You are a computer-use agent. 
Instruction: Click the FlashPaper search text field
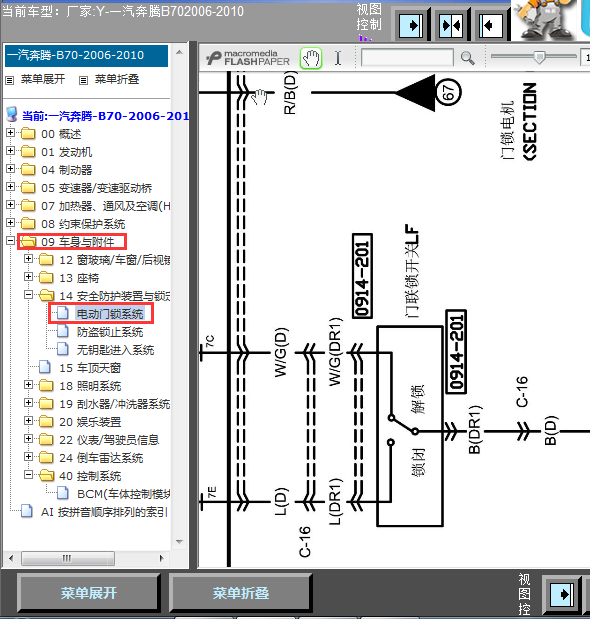click(x=407, y=58)
